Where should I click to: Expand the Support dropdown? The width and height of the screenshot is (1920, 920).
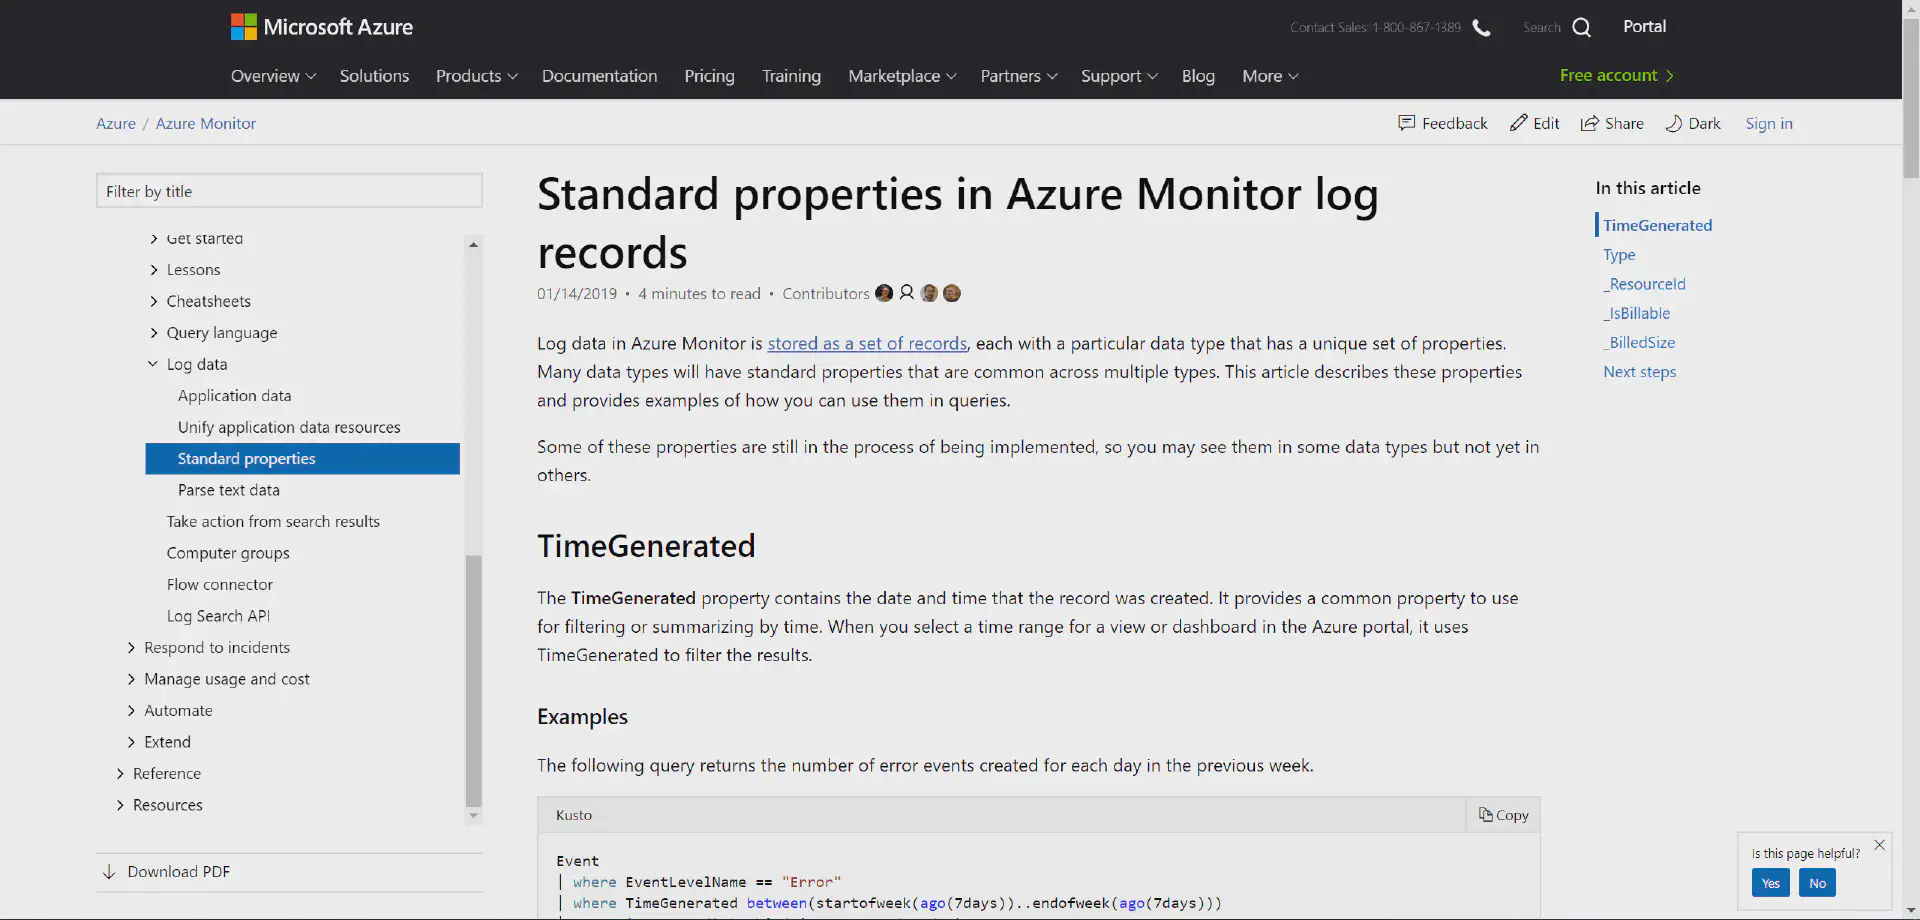[x=1119, y=76]
